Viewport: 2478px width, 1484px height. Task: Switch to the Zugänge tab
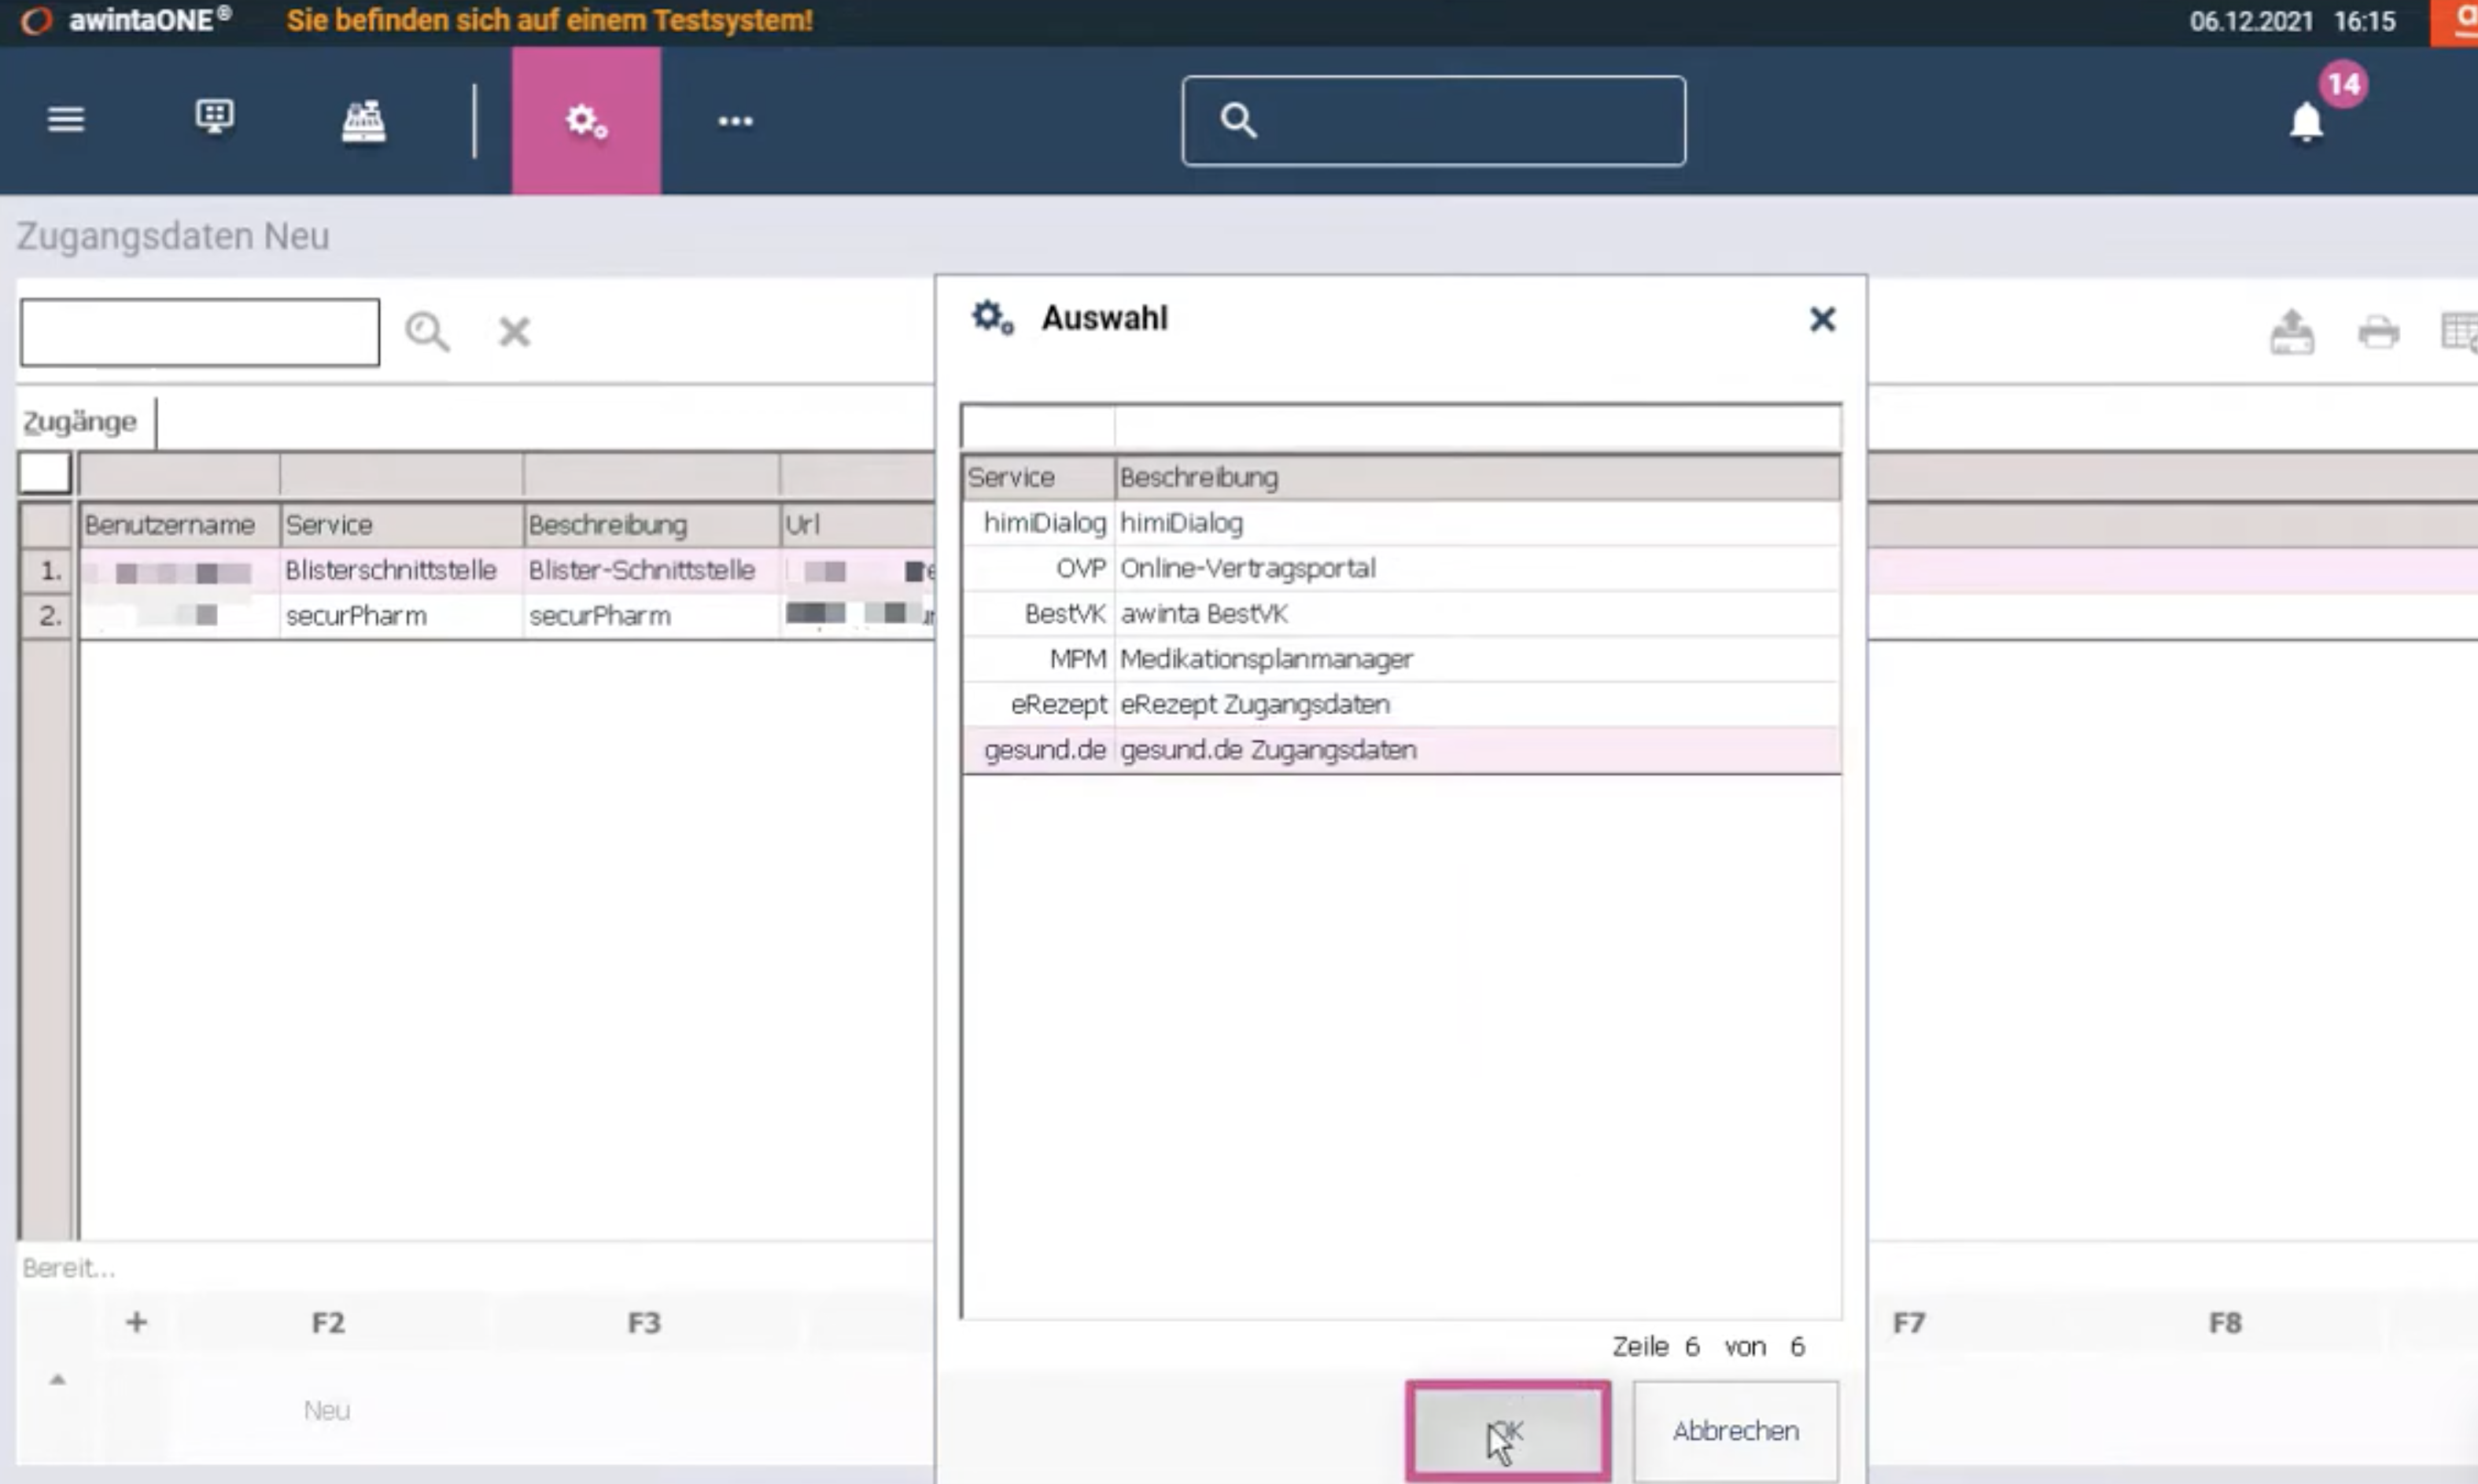pyautogui.click(x=80, y=422)
